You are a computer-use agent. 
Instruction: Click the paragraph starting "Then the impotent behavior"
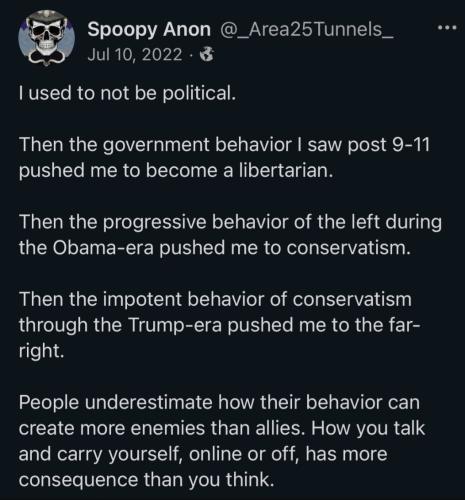pos(220,325)
